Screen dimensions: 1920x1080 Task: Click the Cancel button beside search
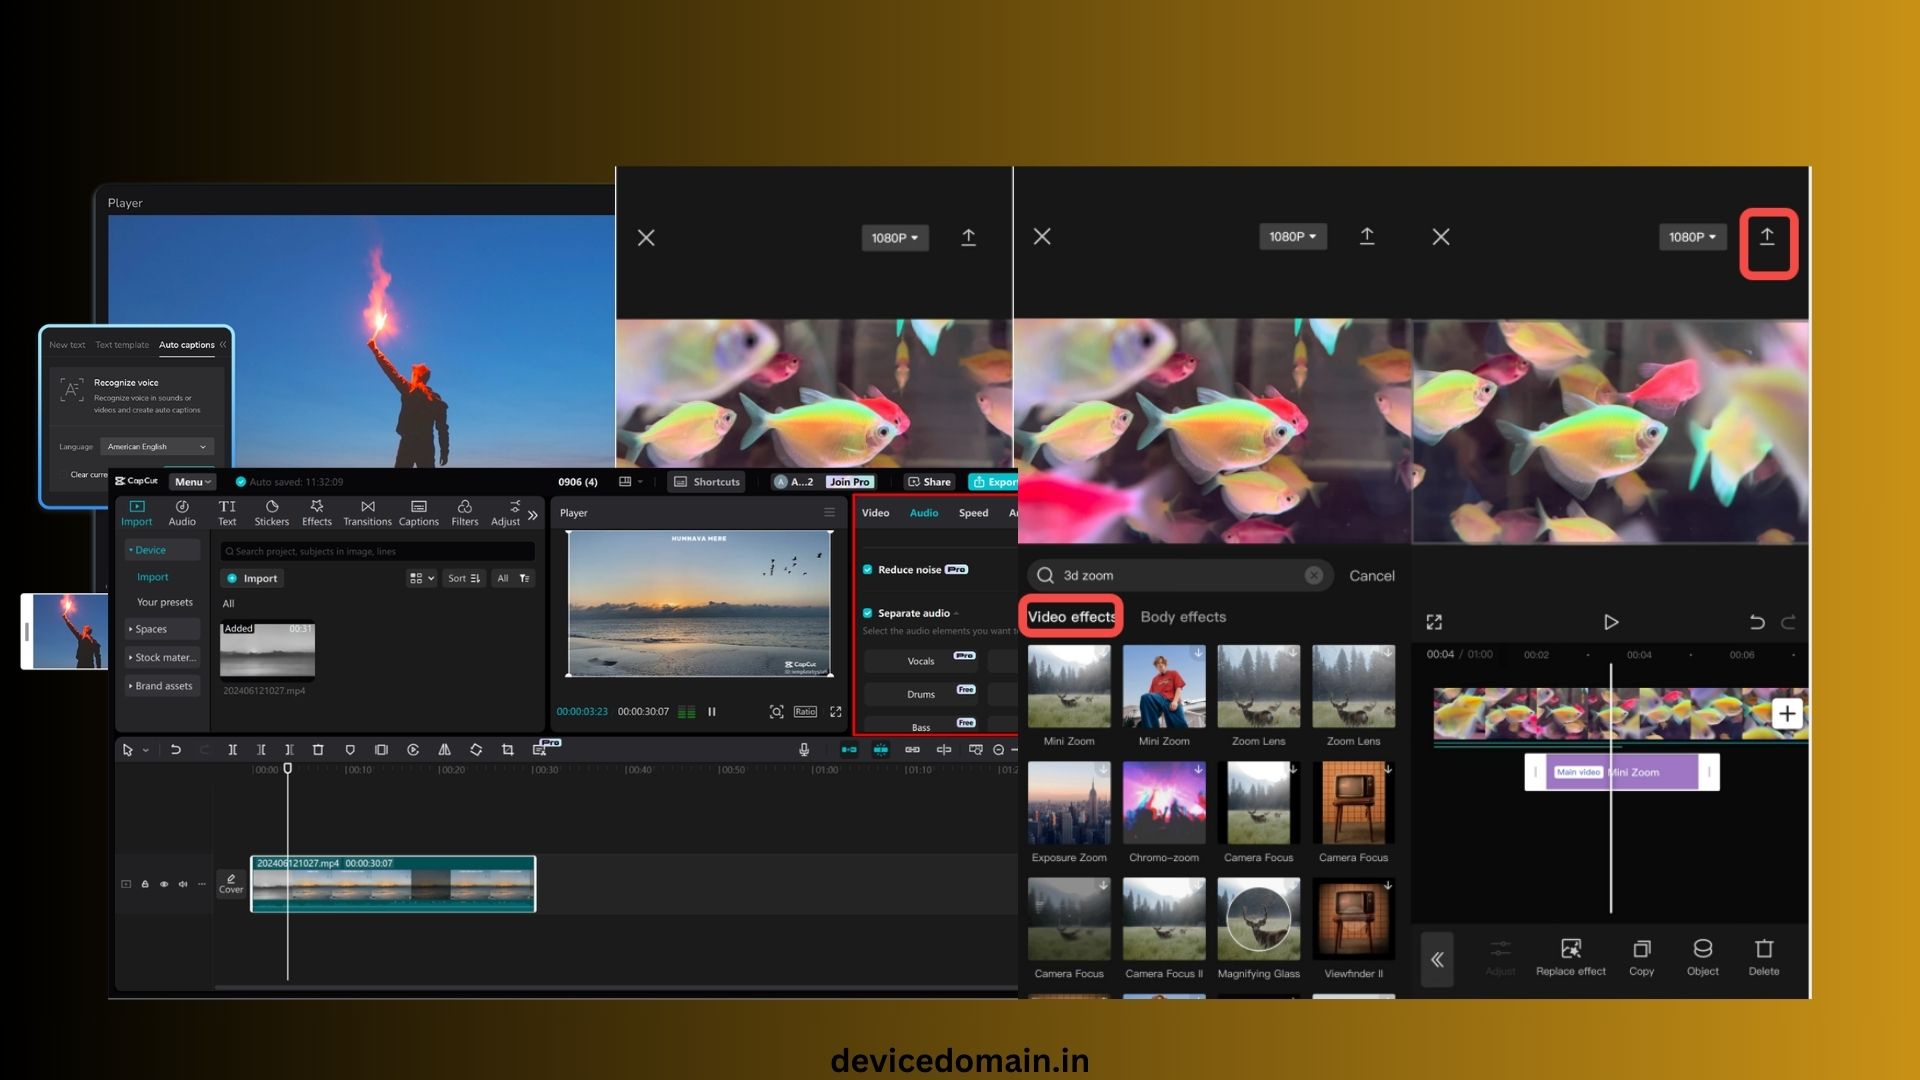[x=1371, y=576]
